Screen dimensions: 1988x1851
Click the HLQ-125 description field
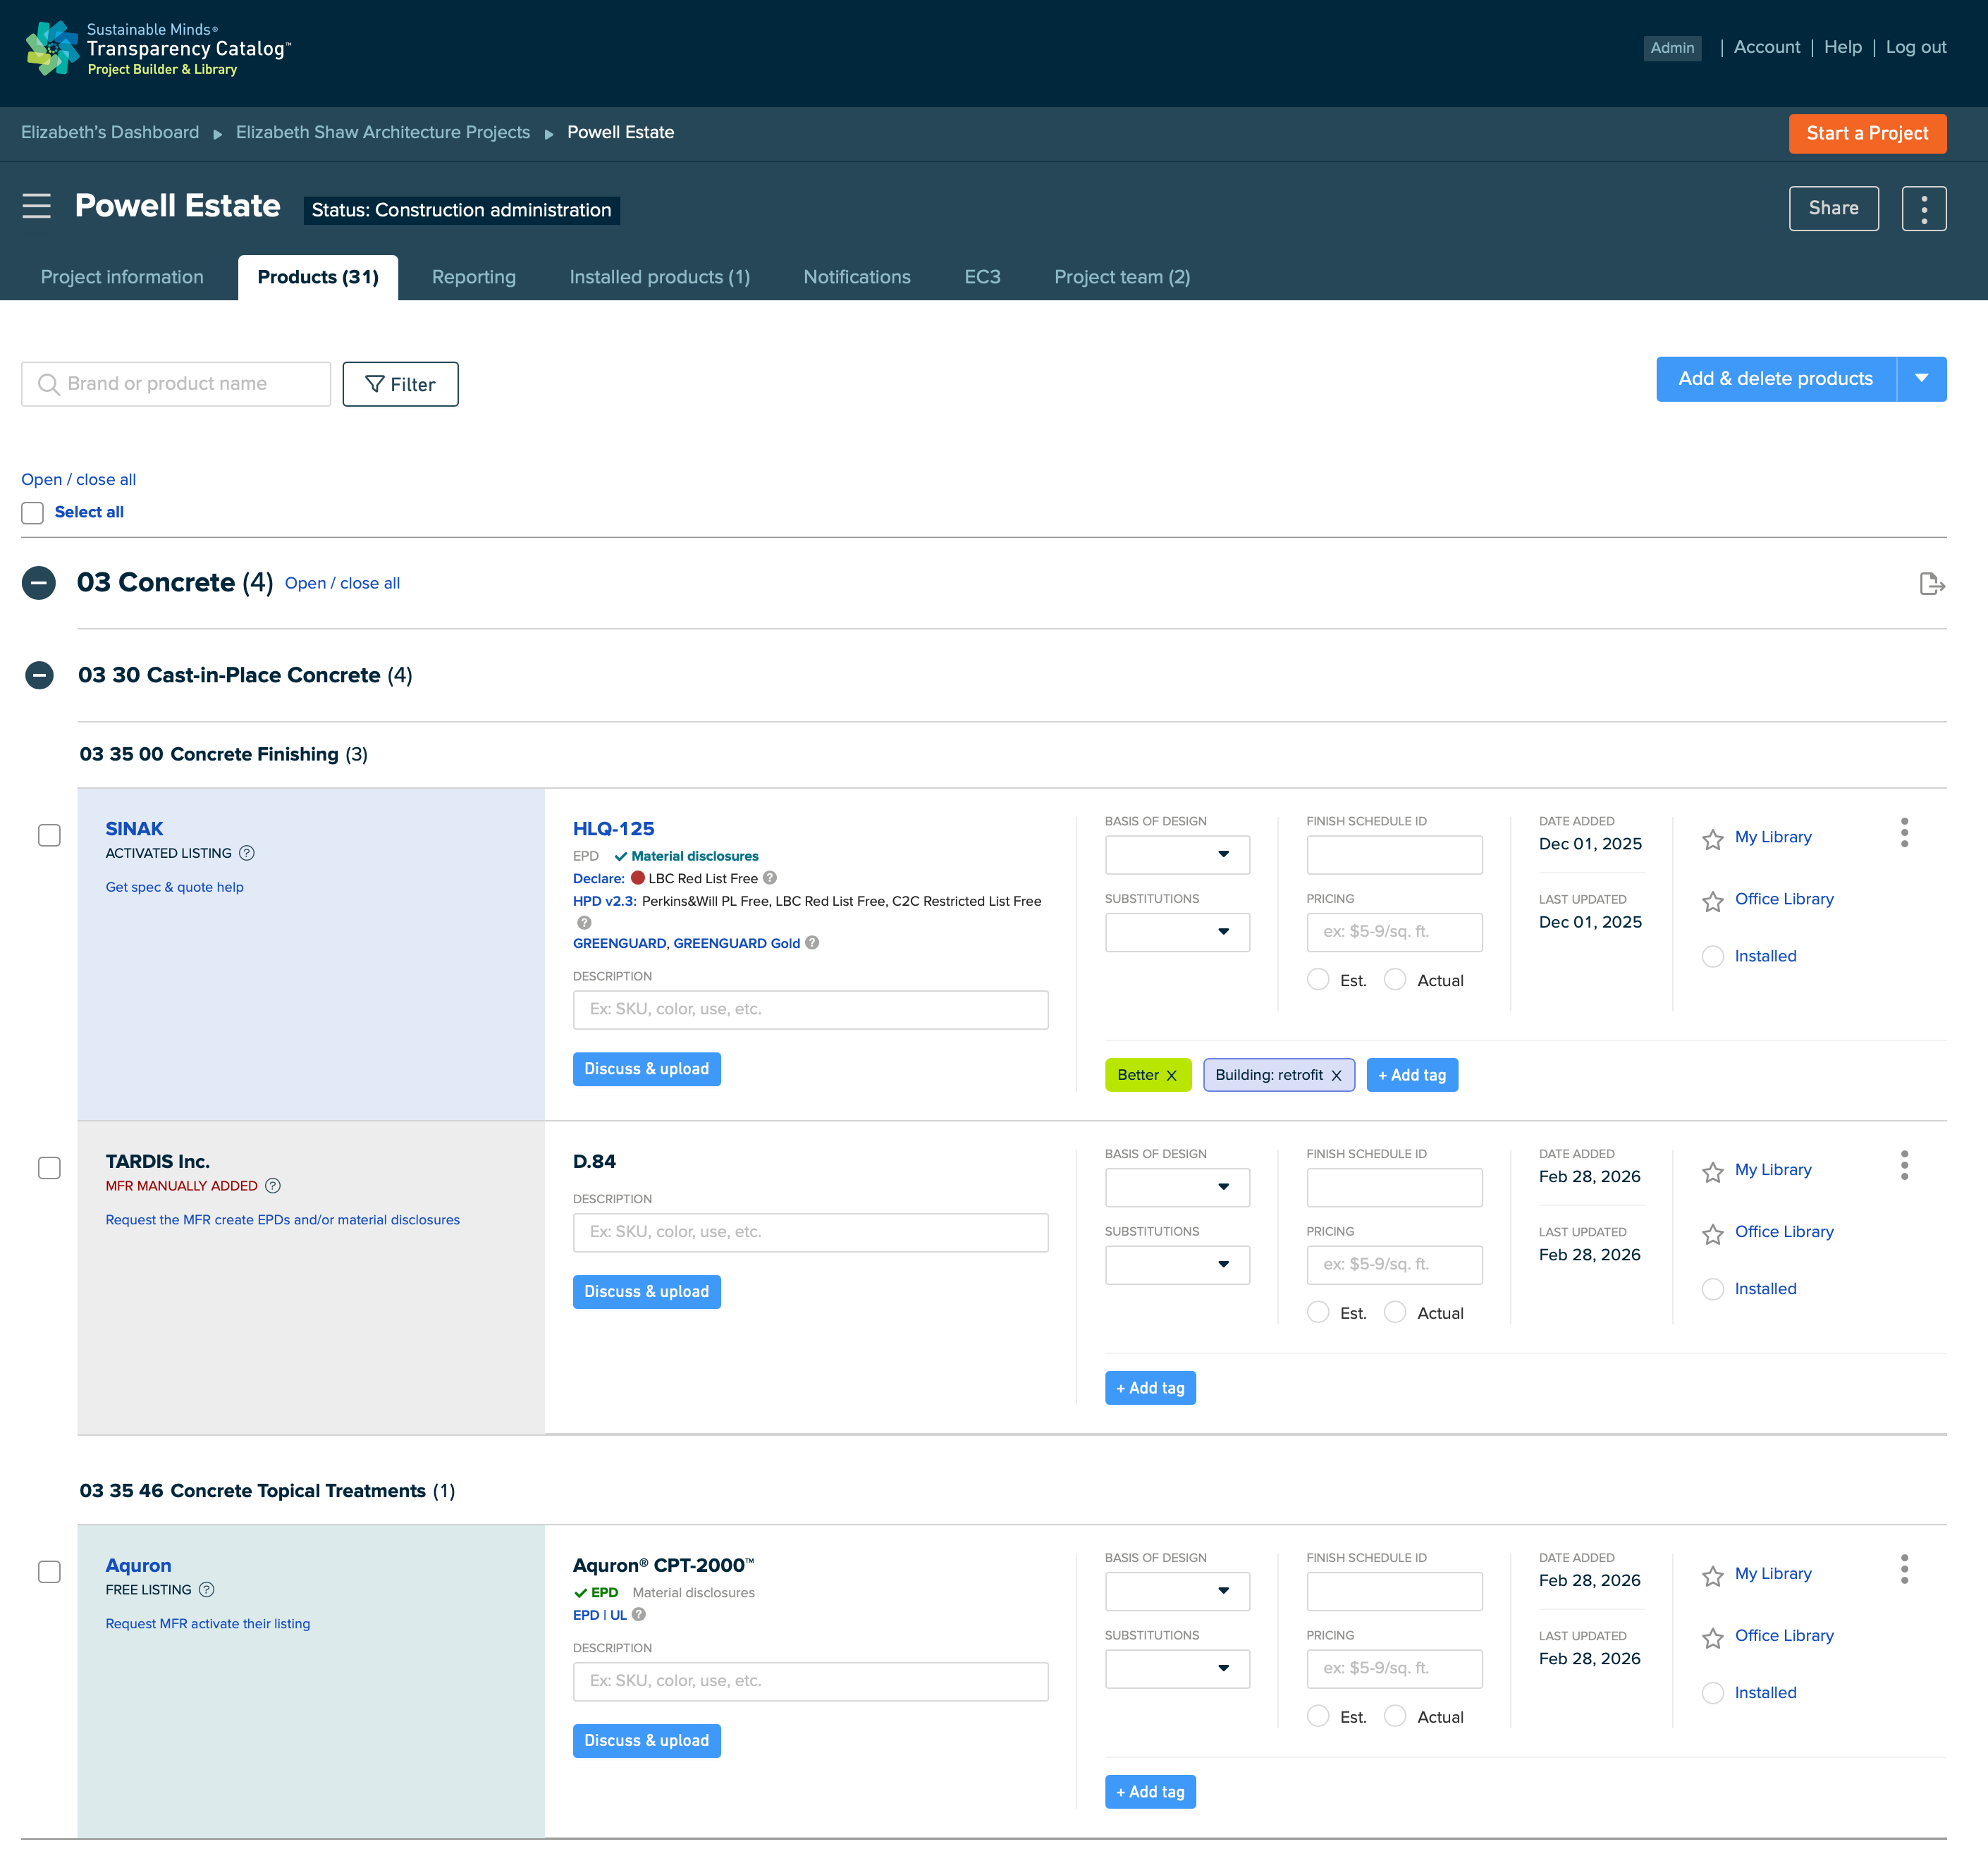click(810, 1009)
